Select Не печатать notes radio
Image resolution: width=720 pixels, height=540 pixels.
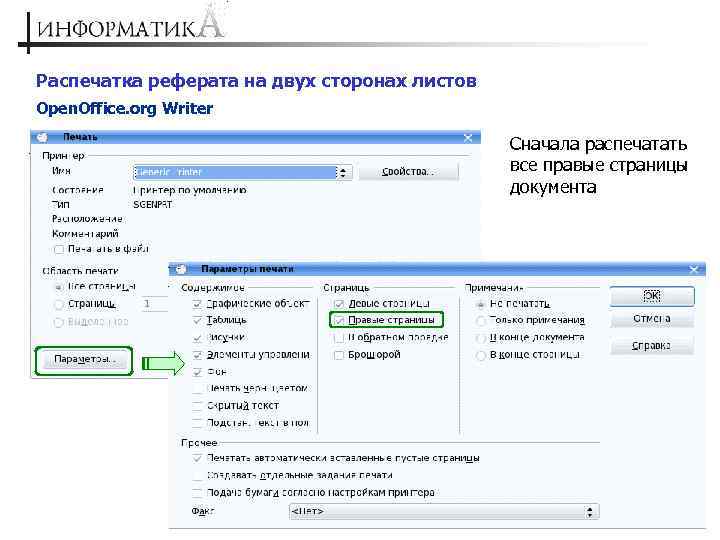[480, 304]
